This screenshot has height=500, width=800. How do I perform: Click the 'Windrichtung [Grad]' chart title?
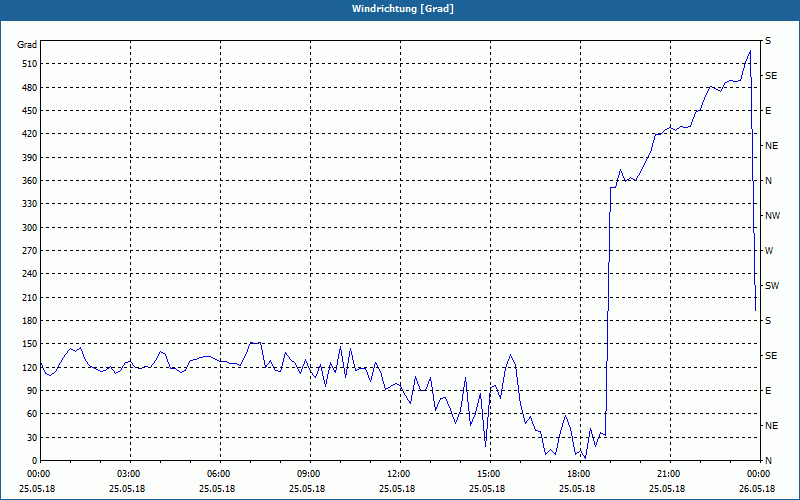pyautogui.click(x=403, y=9)
